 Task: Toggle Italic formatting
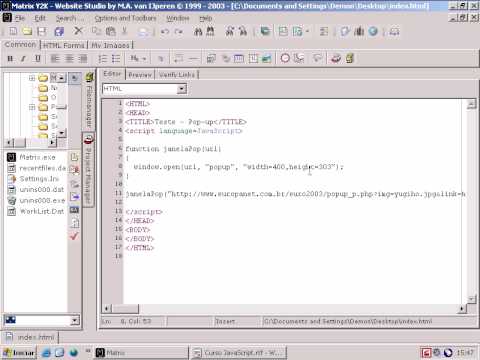[23, 59]
